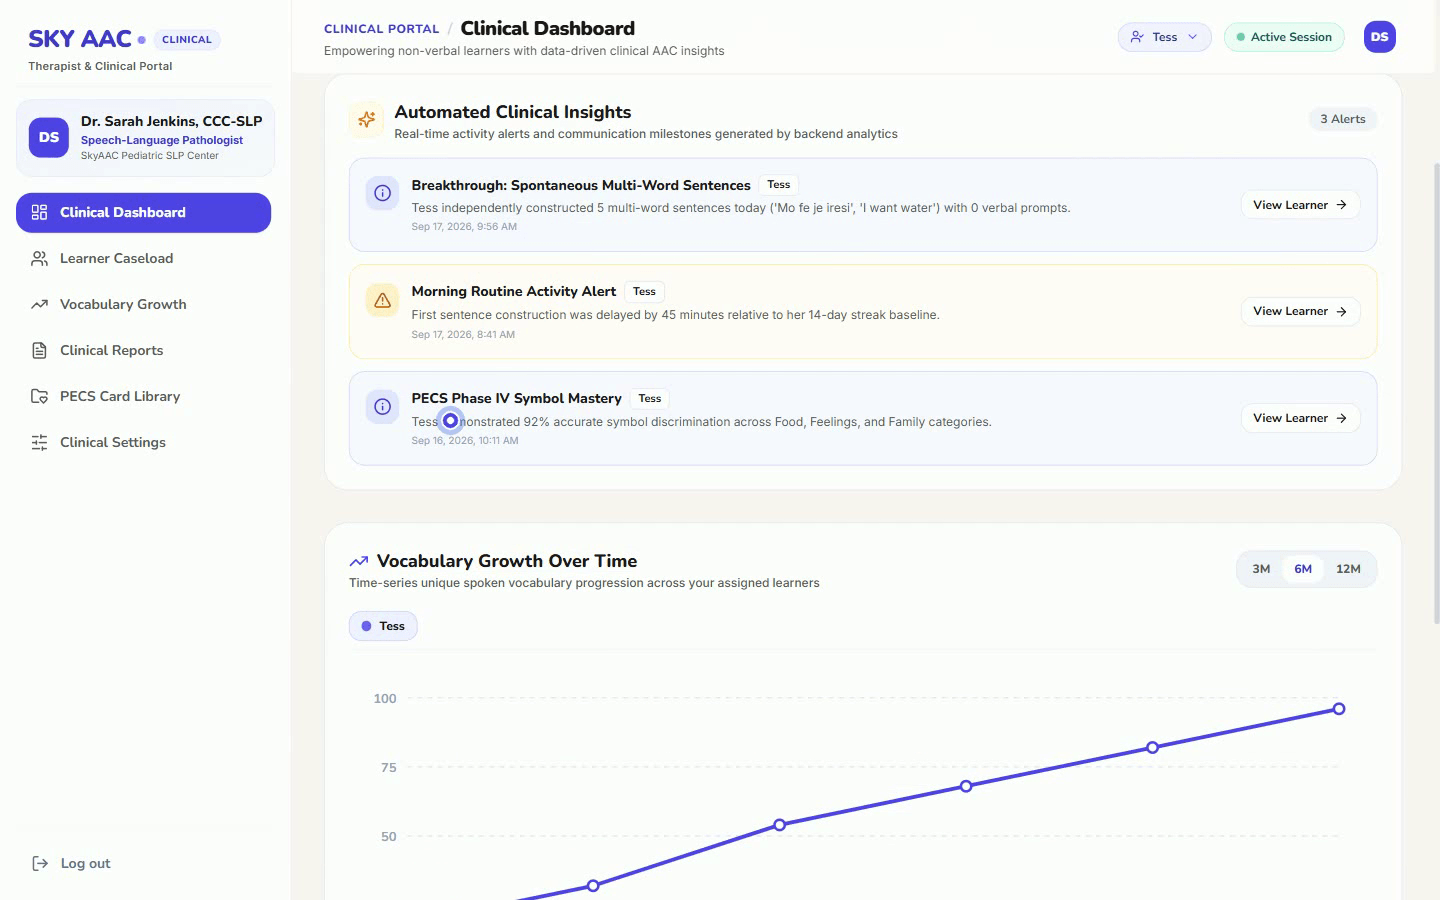The image size is (1440, 900).
Task: Expand the Tess learner selector dropdown
Action: (1164, 37)
